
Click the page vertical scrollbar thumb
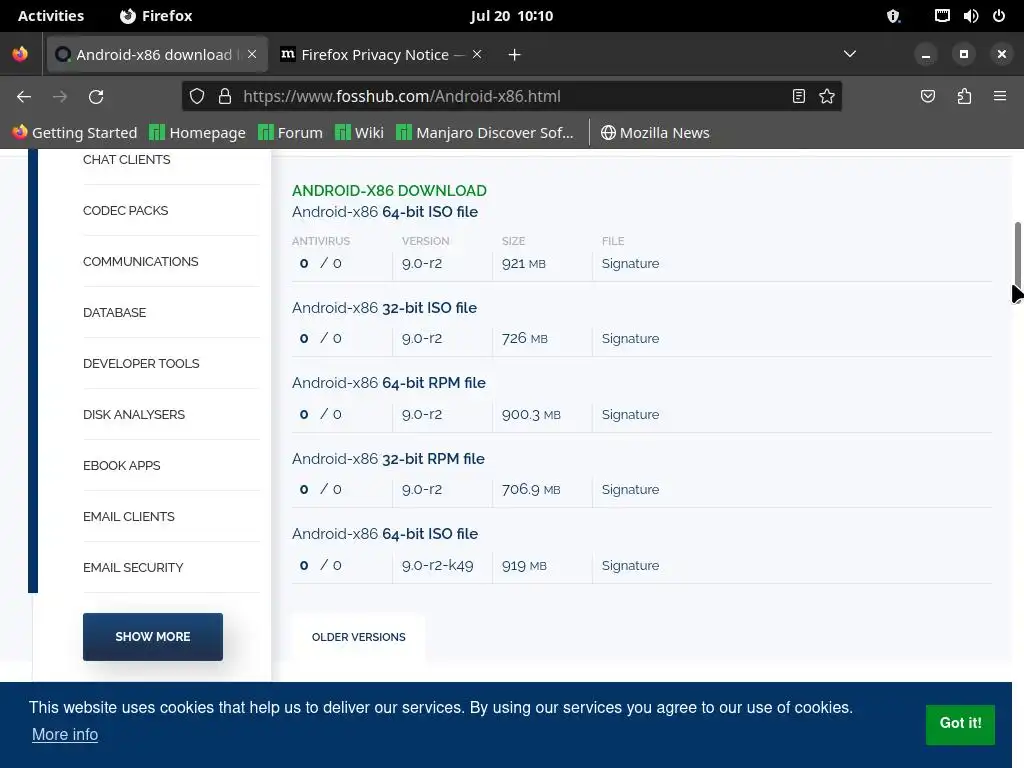tap(1017, 261)
